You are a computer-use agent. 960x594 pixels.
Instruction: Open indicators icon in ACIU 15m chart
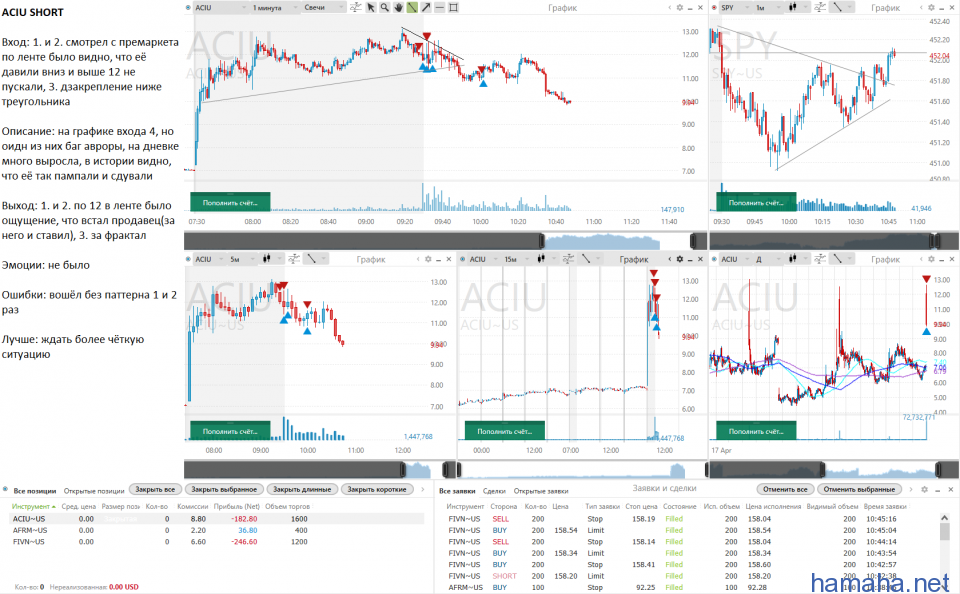click(x=568, y=259)
